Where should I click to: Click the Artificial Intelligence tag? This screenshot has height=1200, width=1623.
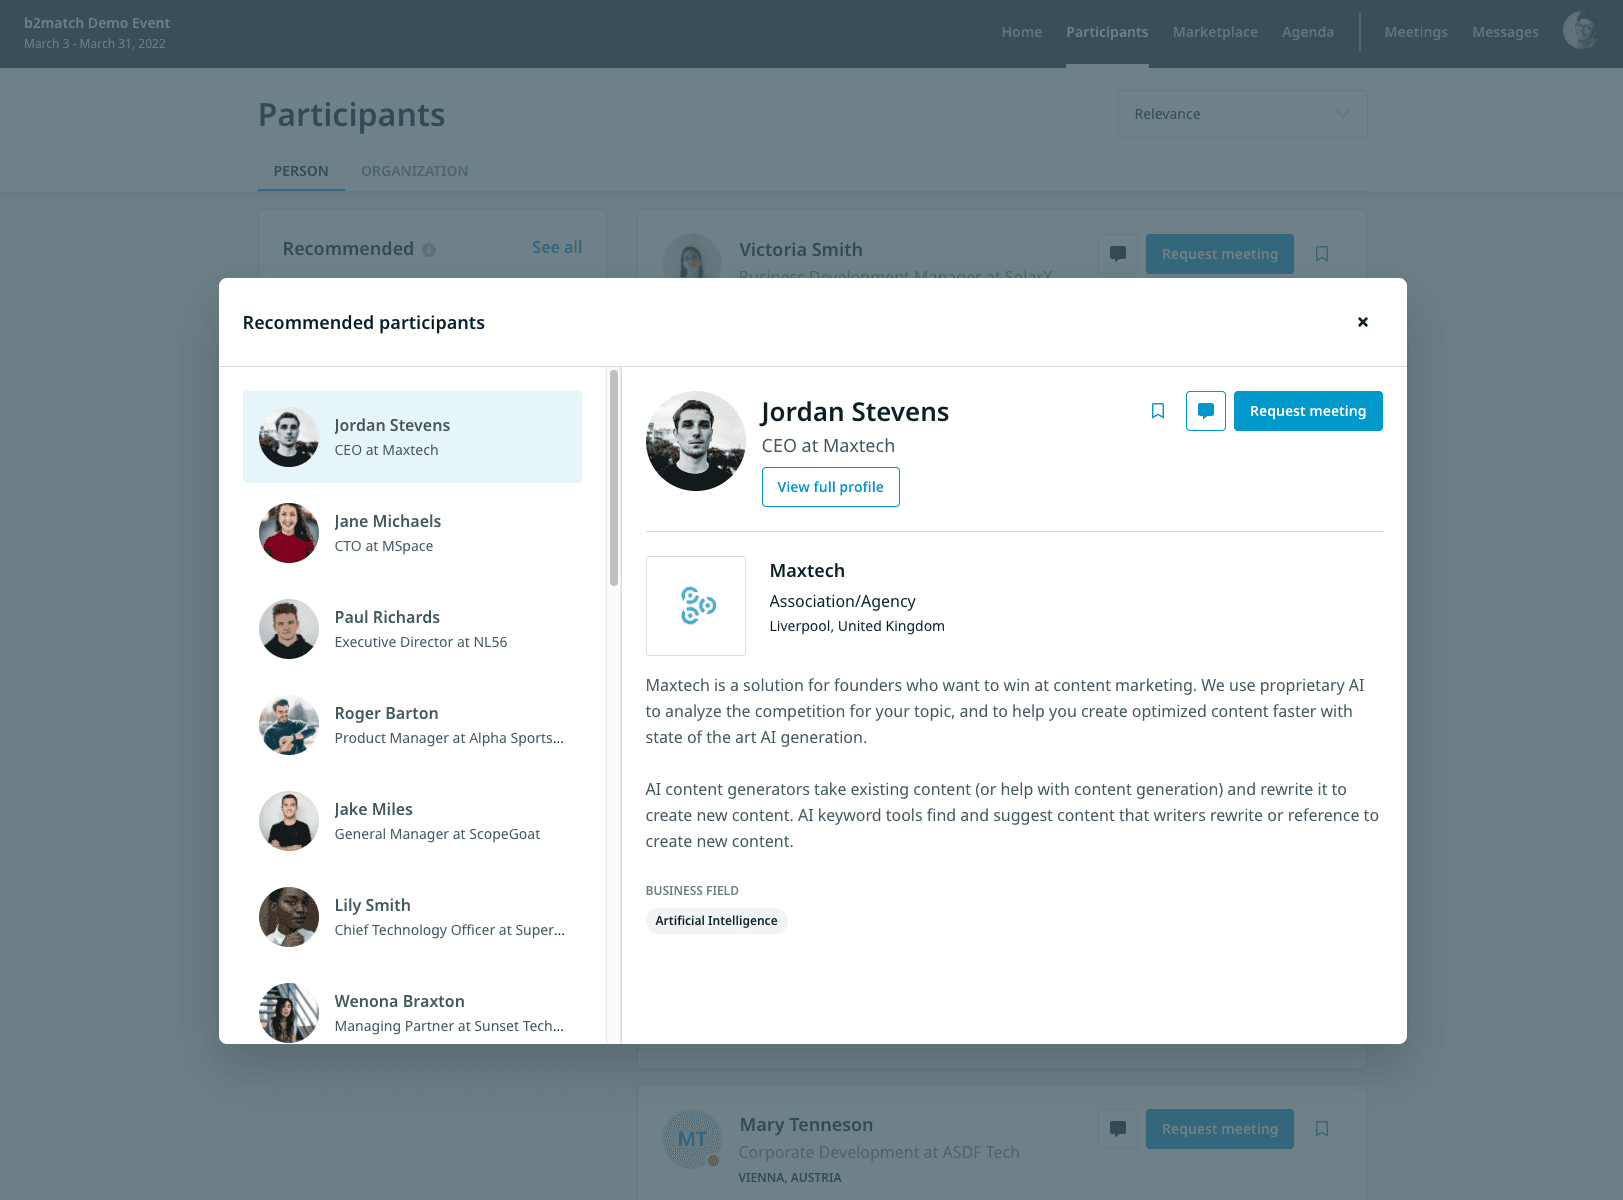(716, 921)
